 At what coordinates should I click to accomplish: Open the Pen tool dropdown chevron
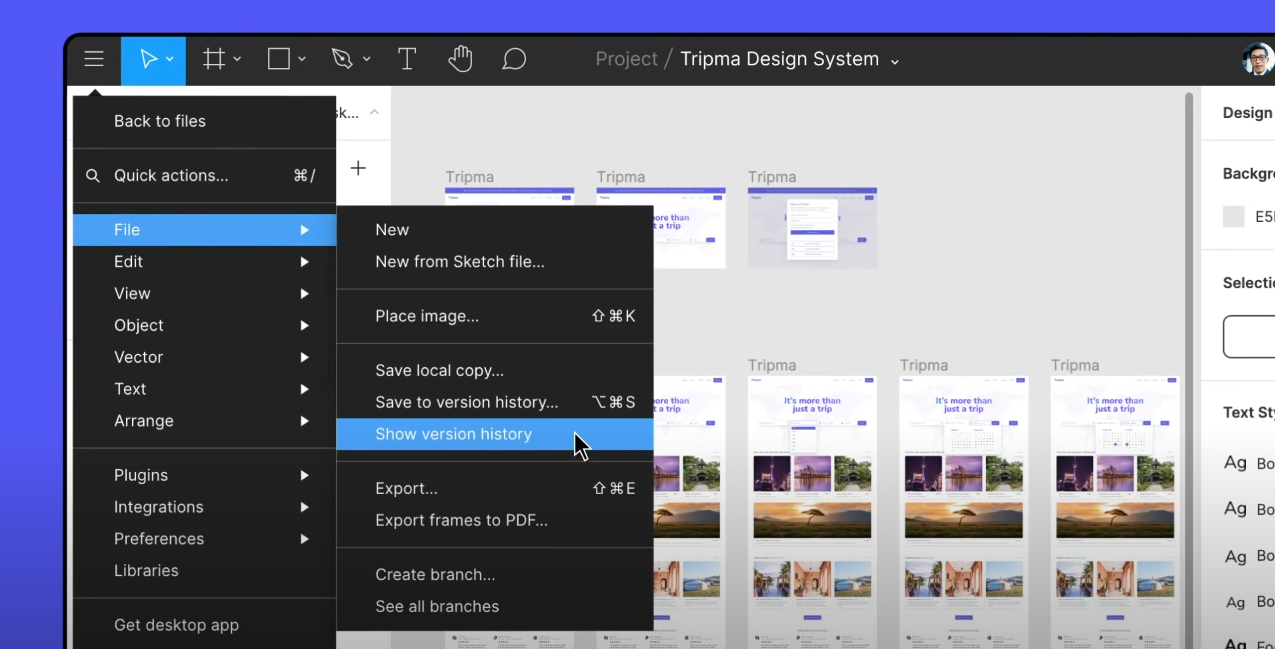point(367,60)
